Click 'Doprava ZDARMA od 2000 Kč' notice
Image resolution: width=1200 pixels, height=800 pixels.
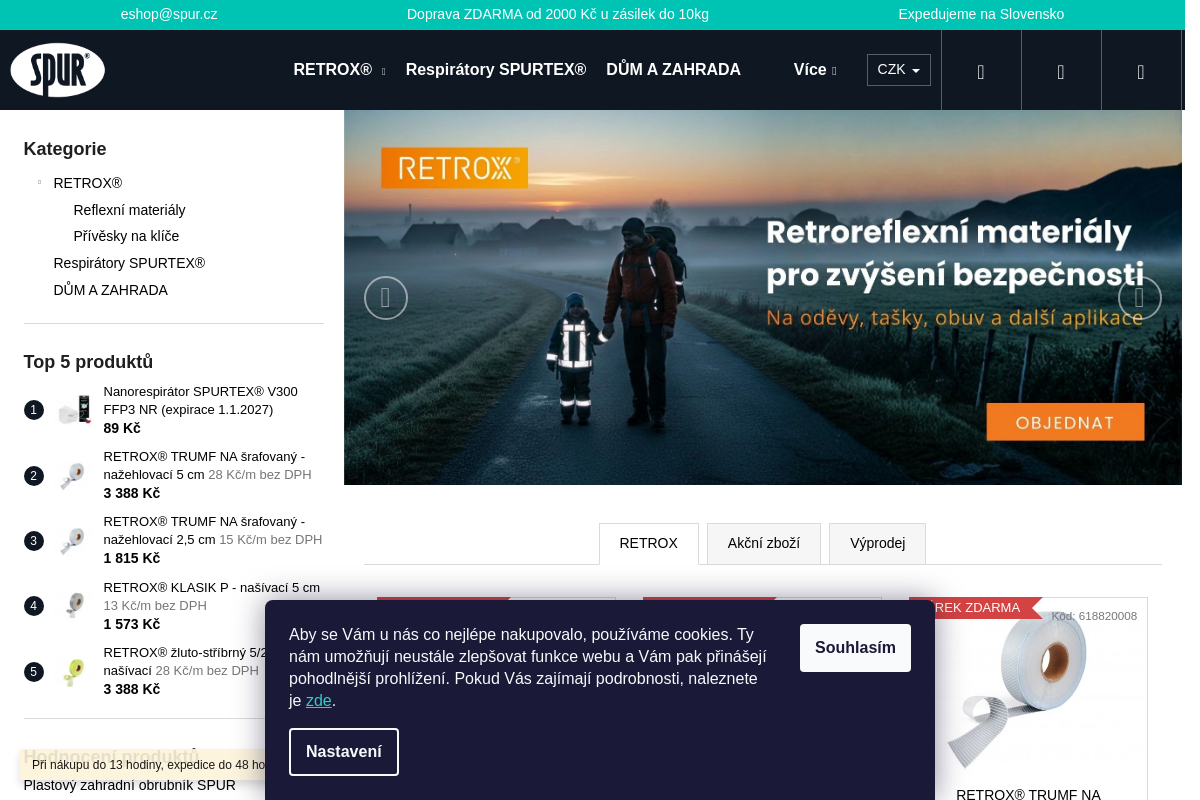coord(558,14)
